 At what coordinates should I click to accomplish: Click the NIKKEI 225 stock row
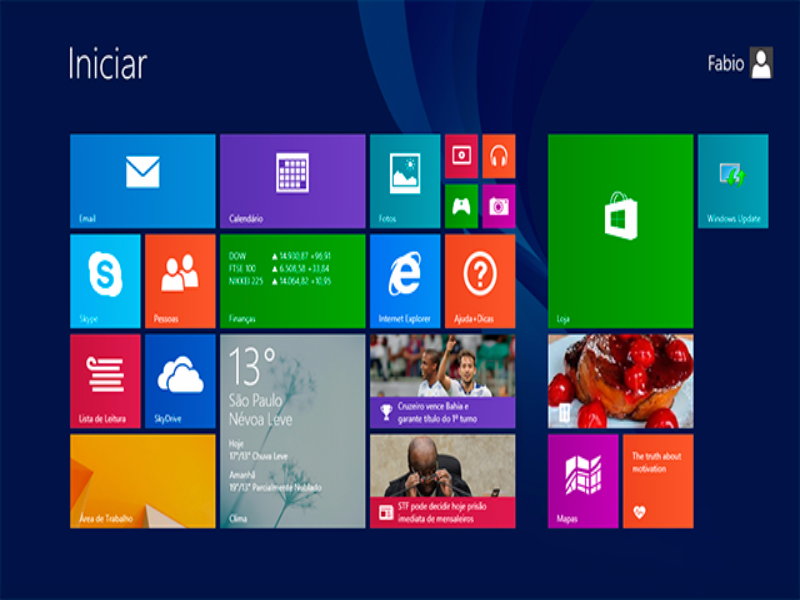tap(280, 281)
